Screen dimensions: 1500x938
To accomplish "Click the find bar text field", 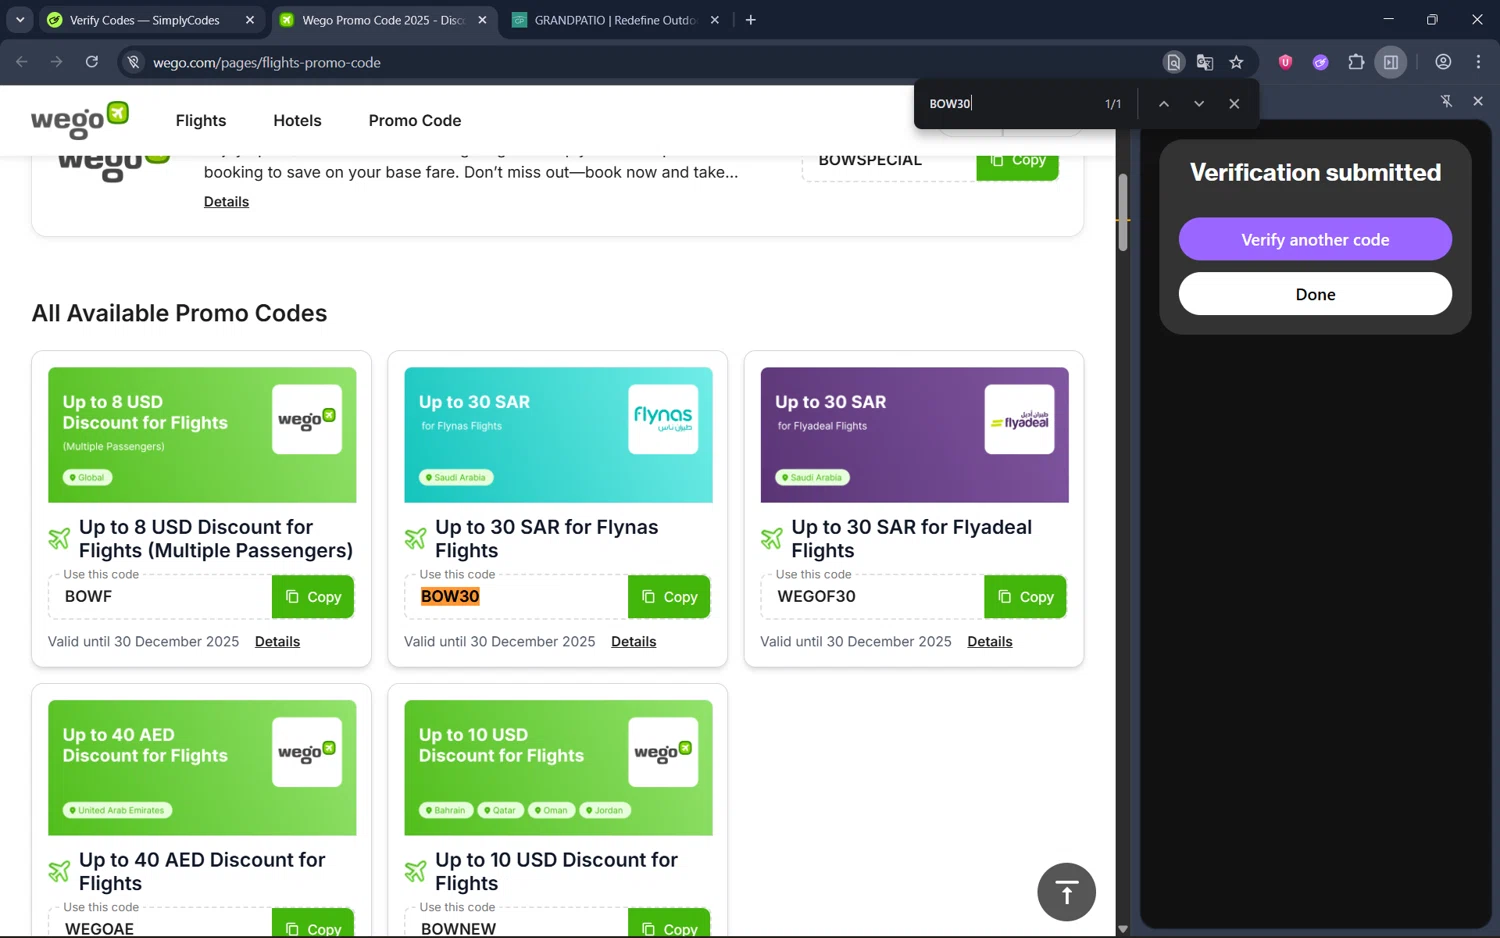I will coord(1010,104).
